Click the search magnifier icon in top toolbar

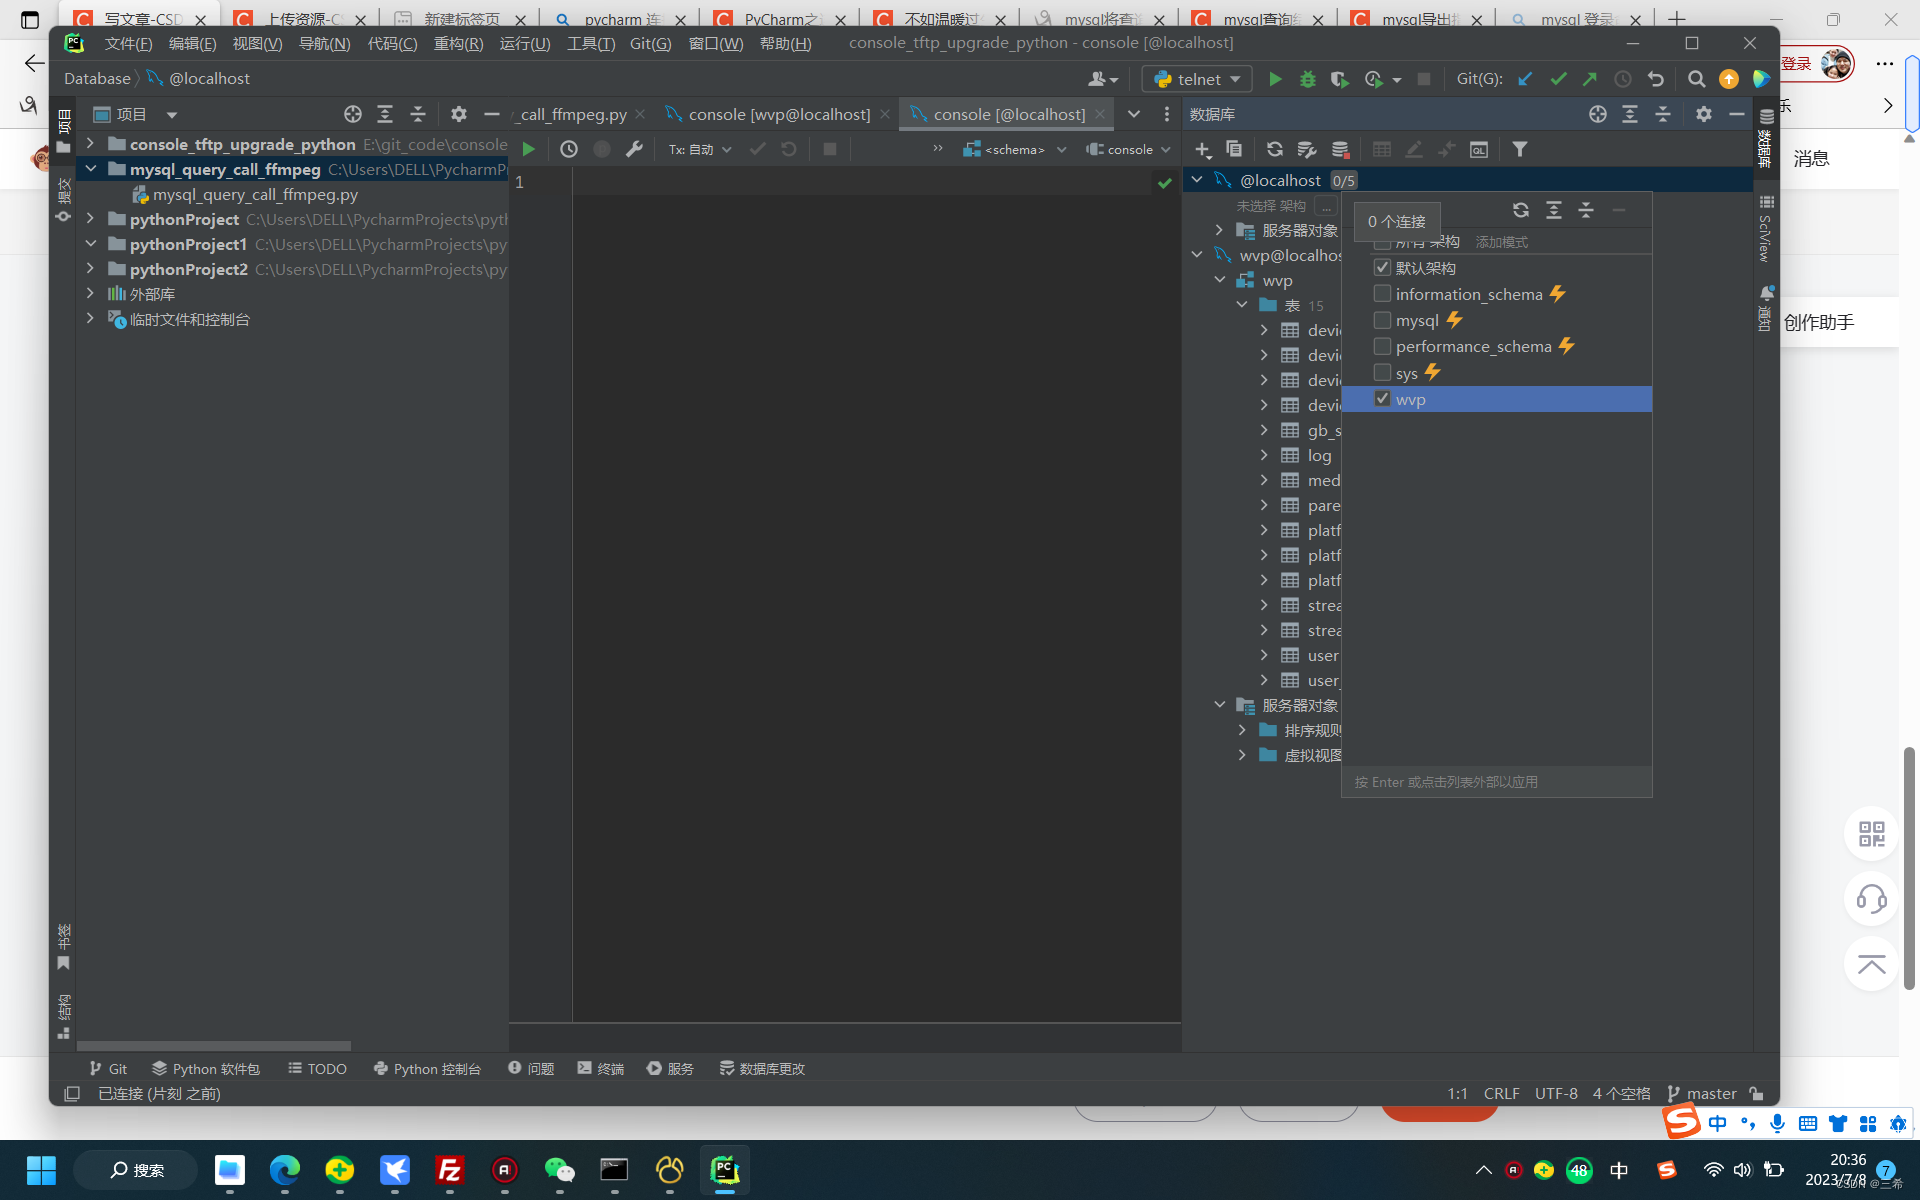coord(1696,79)
